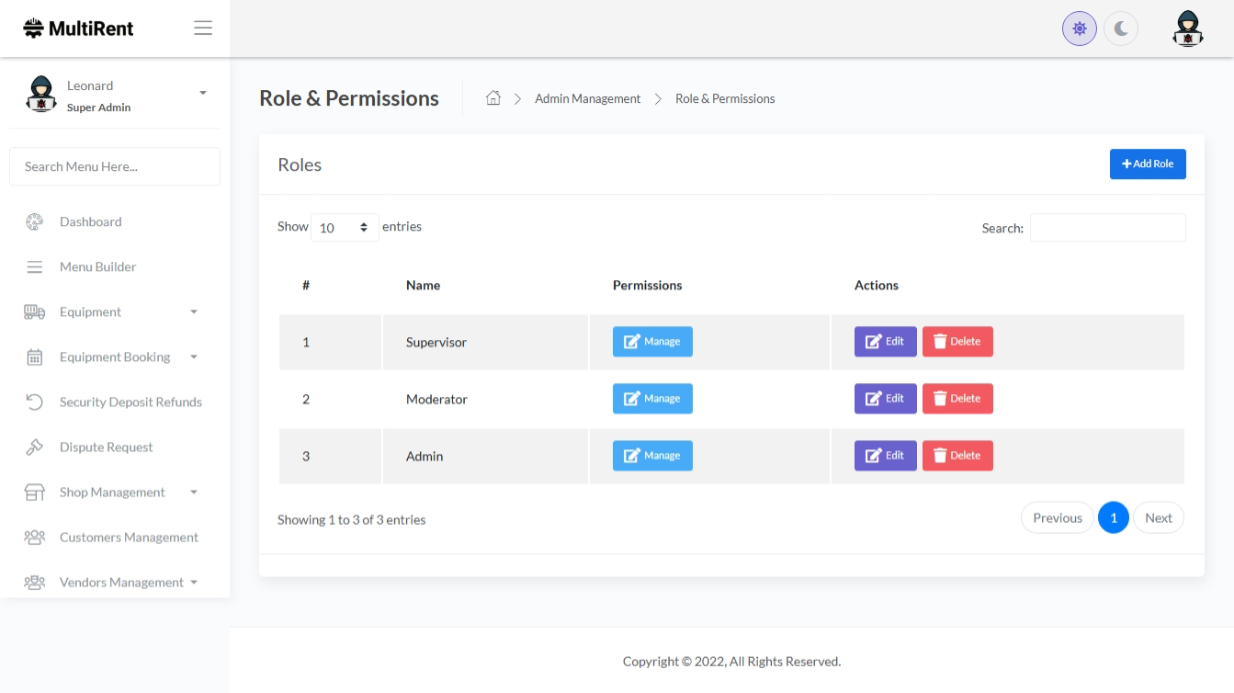Click the Dispute Request gavel icon
The height and width of the screenshot is (693, 1234).
pyautogui.click(x=34, y=447)
